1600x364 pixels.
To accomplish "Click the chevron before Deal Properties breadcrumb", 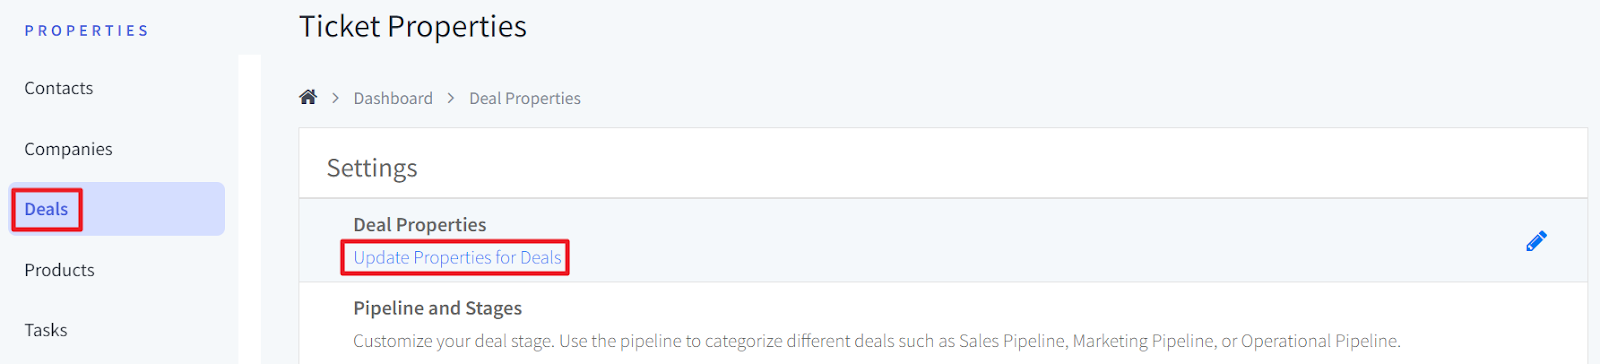I will click(451, 98).
